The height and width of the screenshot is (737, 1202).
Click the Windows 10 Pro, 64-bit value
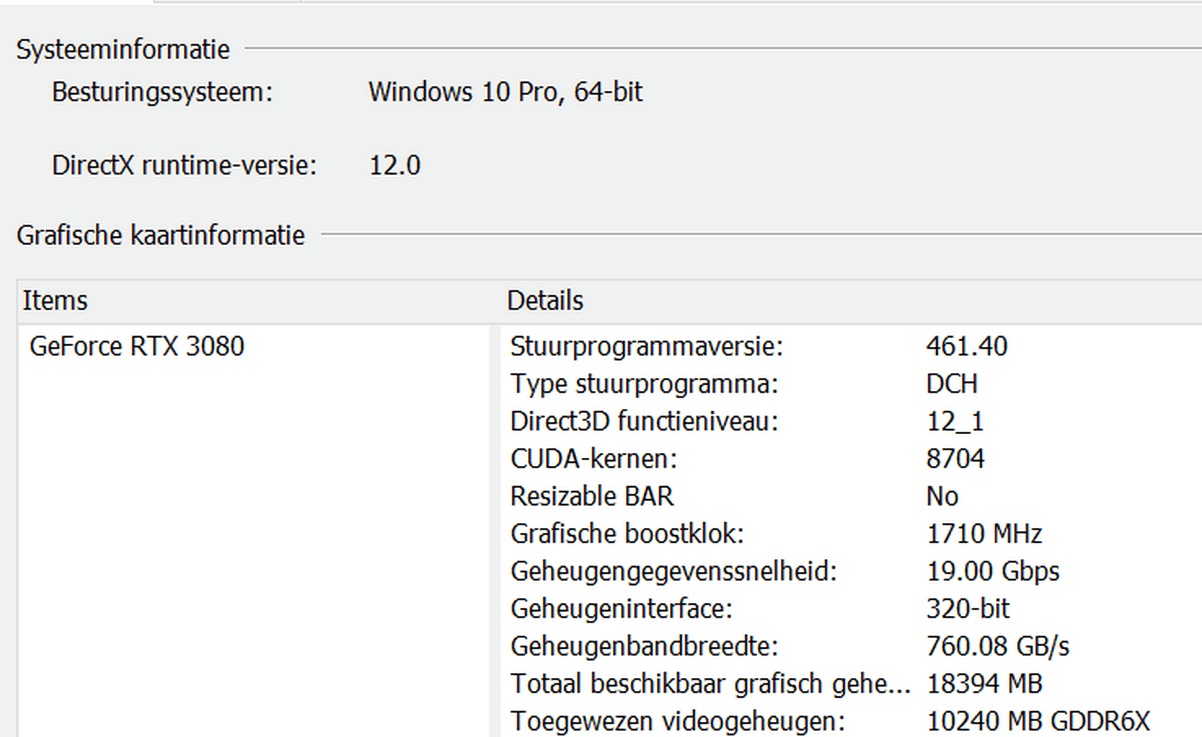coord(505,93)
